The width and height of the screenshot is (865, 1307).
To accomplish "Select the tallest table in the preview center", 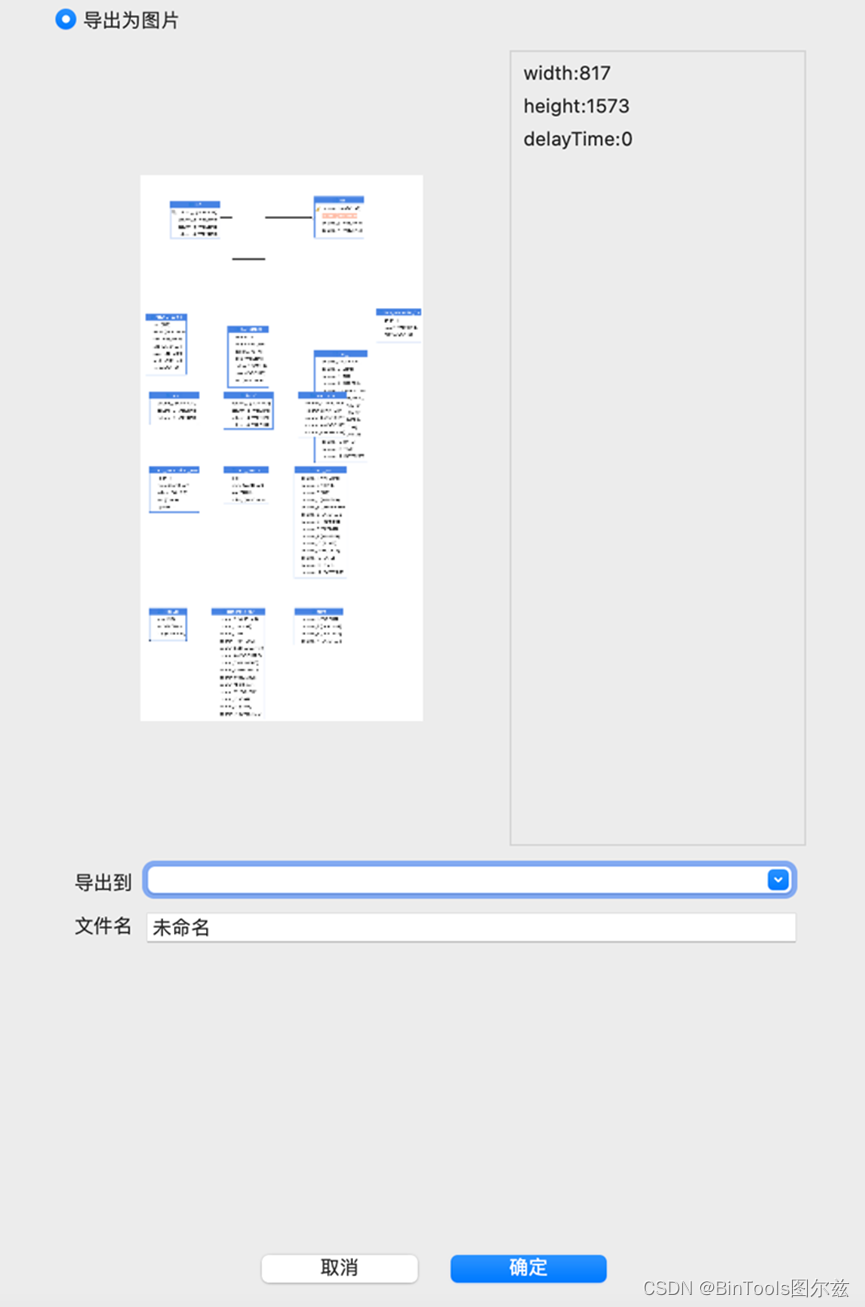I will pos(320,520).
